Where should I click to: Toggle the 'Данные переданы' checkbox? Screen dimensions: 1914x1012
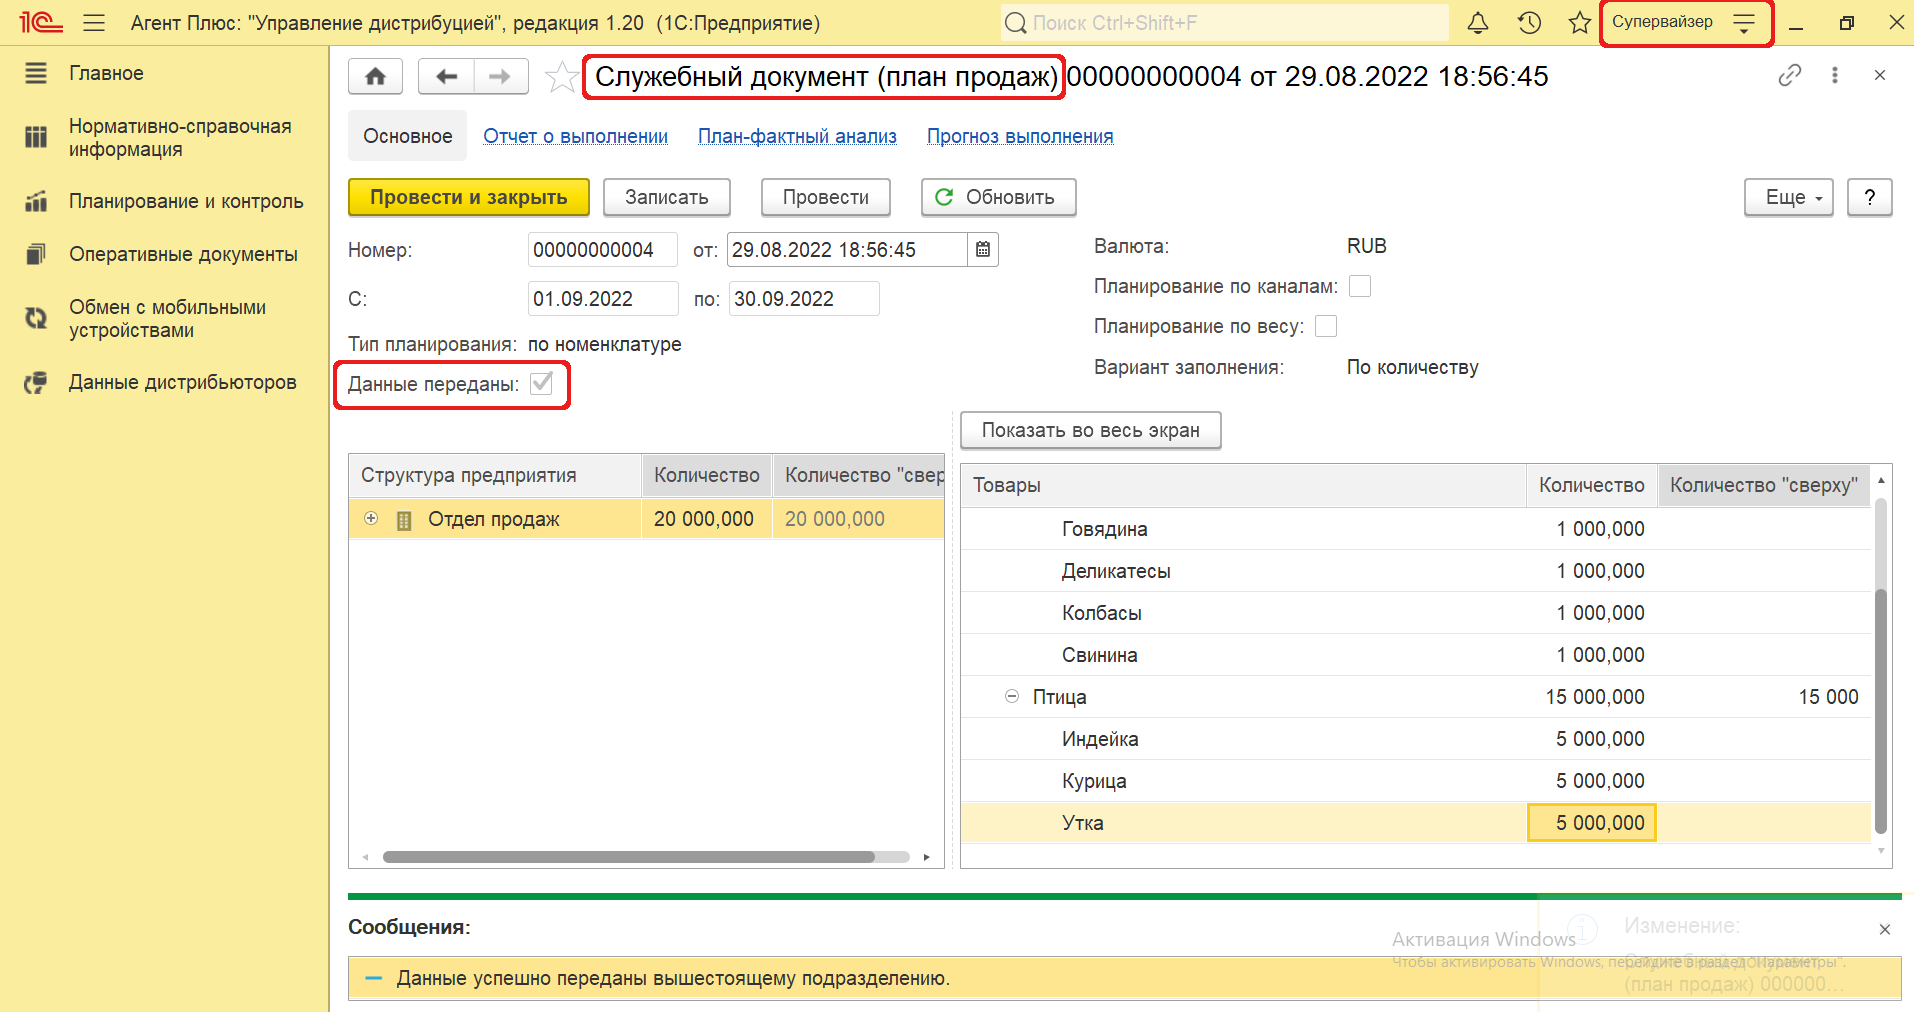point(541,384)
